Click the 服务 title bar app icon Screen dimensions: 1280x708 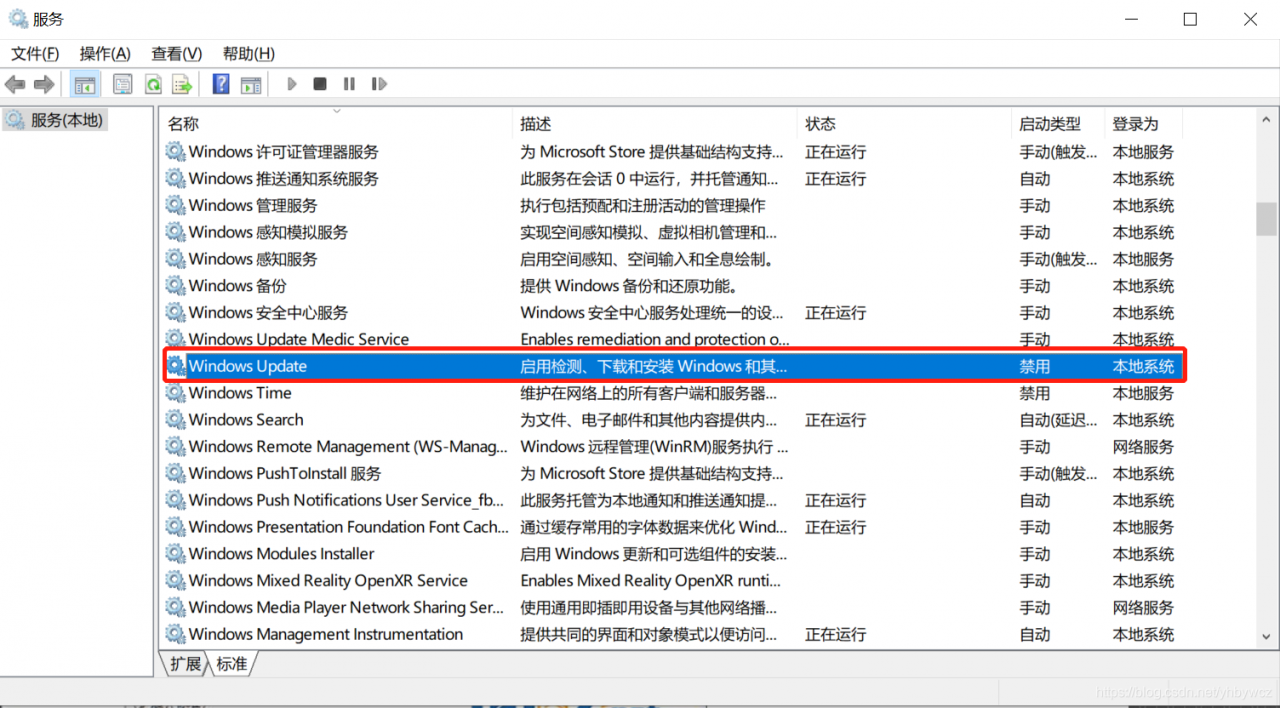18,19
